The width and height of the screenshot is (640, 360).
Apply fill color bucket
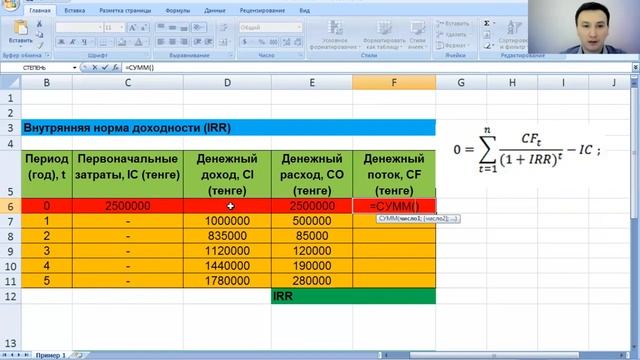coord(122,42)
